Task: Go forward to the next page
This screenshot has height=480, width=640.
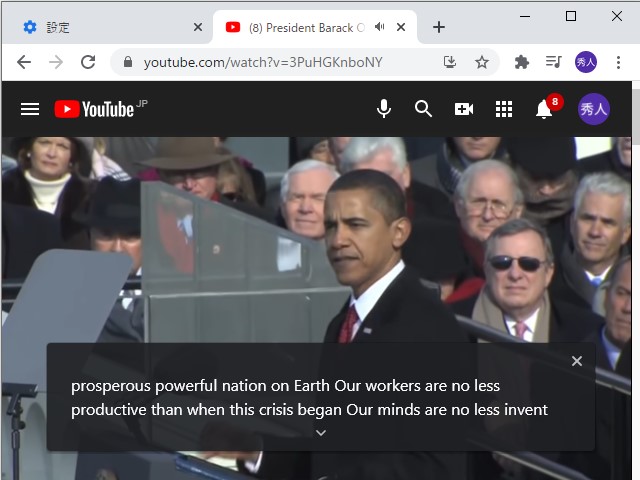Action: pos(56,62)
